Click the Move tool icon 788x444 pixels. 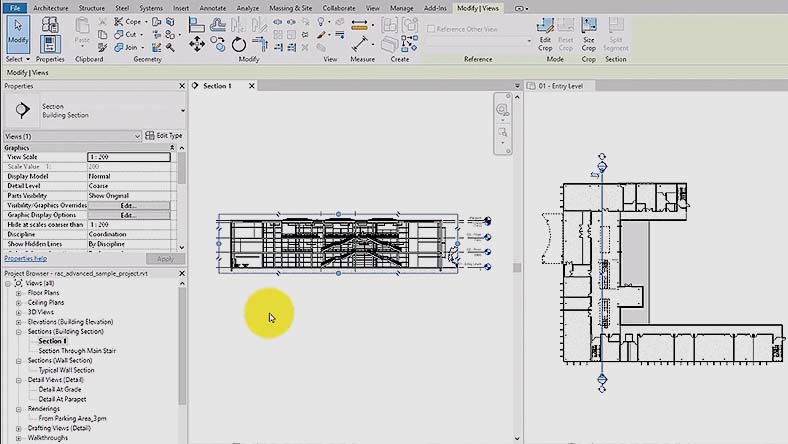(196, 44)
